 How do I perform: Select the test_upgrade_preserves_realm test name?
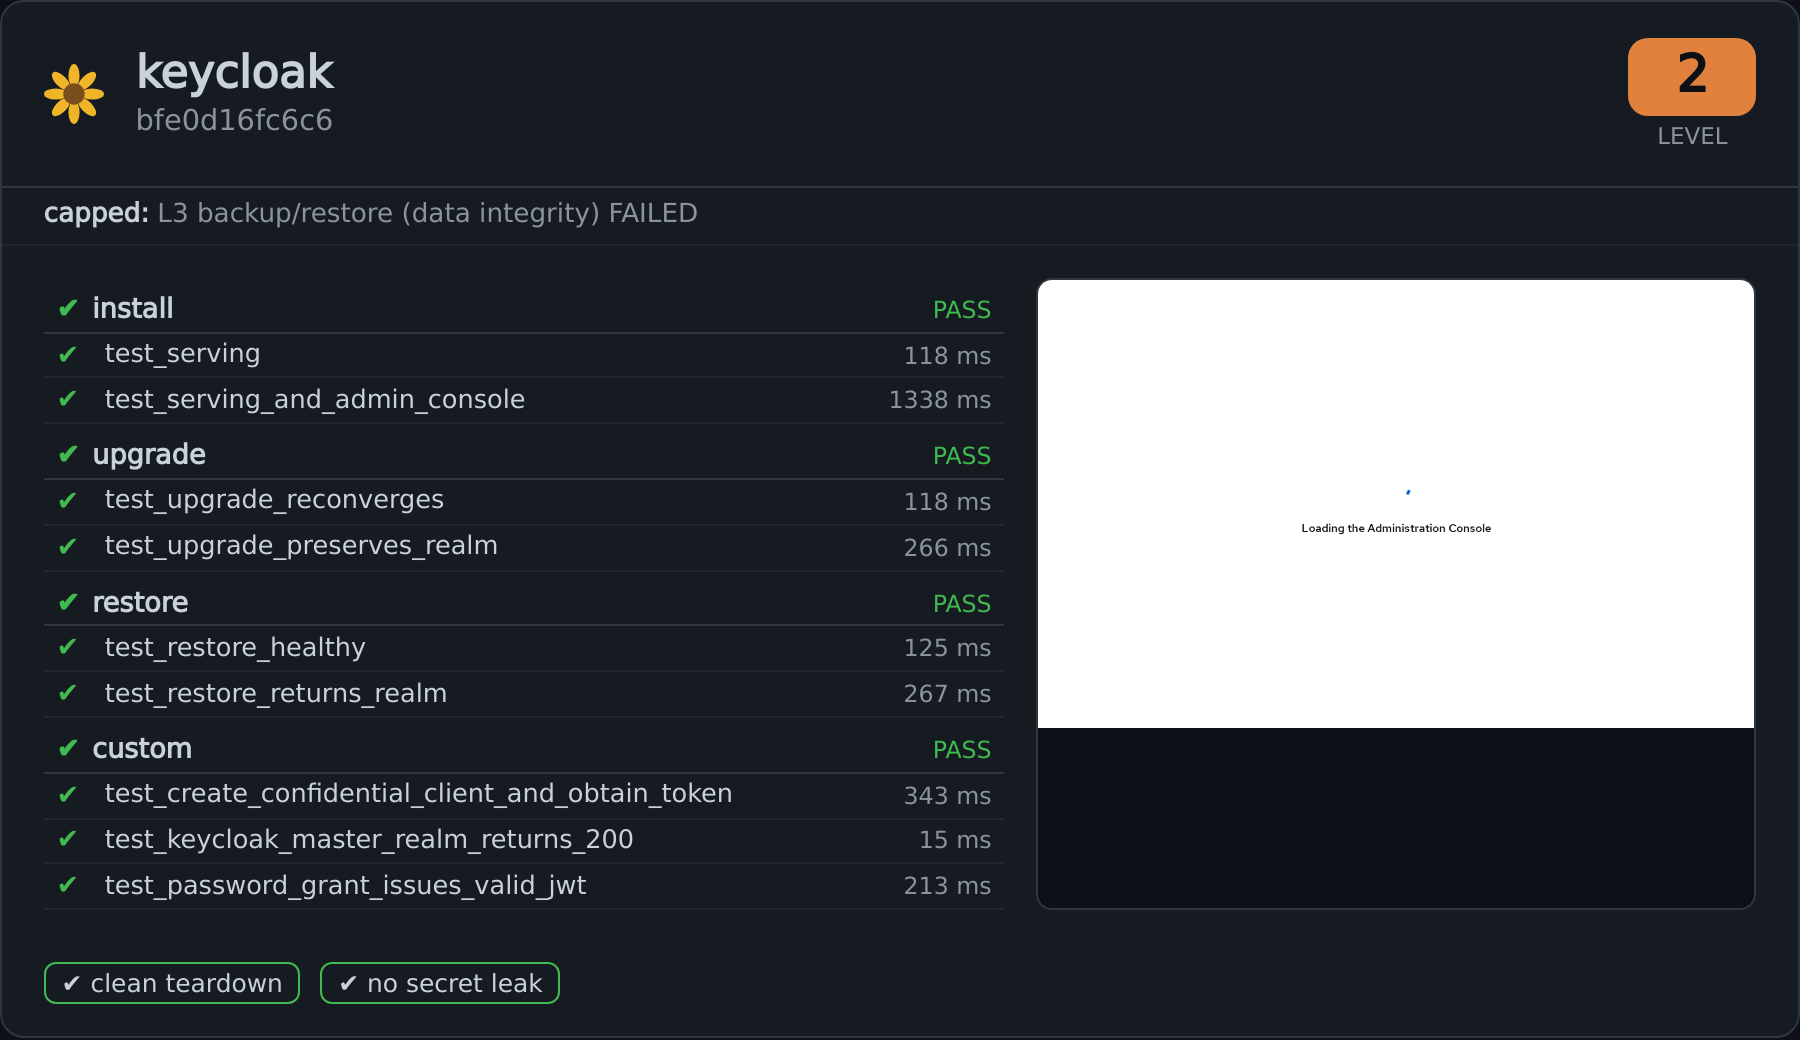click(x=301, y=546)
